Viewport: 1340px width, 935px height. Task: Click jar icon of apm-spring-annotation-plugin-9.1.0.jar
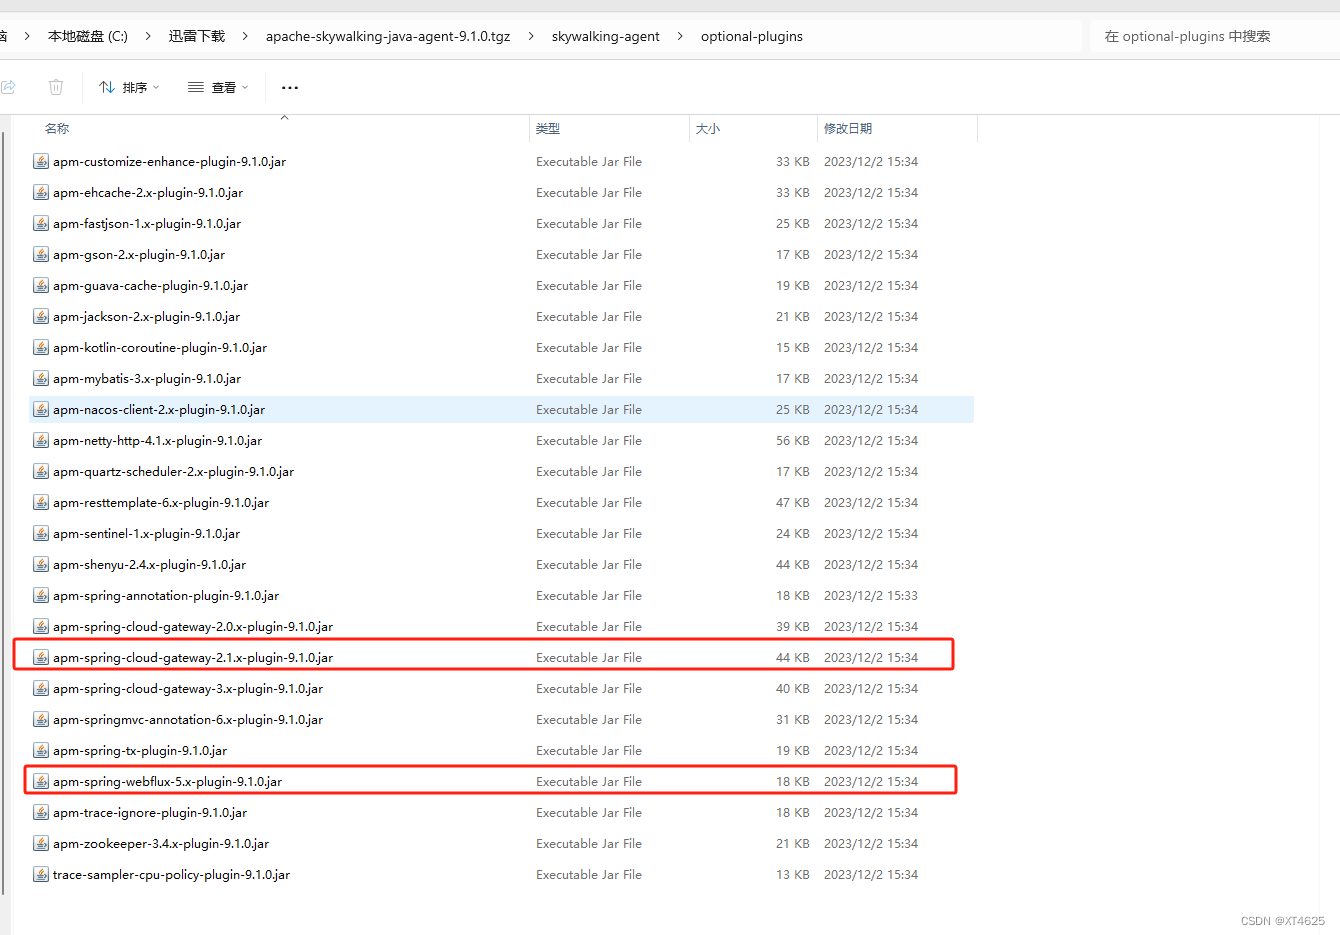click(41, 595)
